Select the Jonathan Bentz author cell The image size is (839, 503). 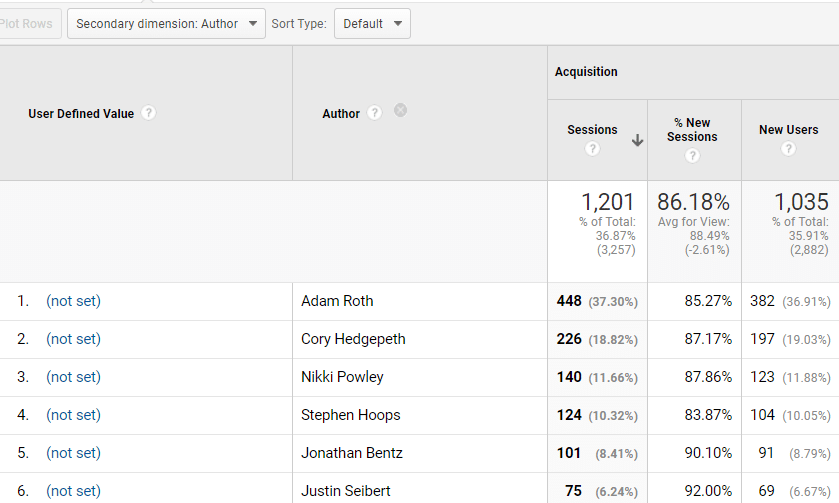tap(352, 453)
